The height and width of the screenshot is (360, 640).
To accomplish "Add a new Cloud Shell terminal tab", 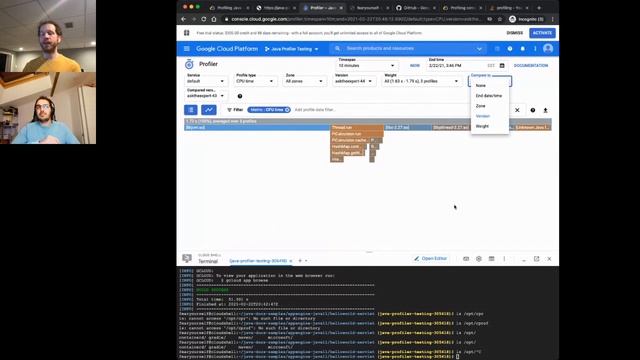I will pos(300,261).
